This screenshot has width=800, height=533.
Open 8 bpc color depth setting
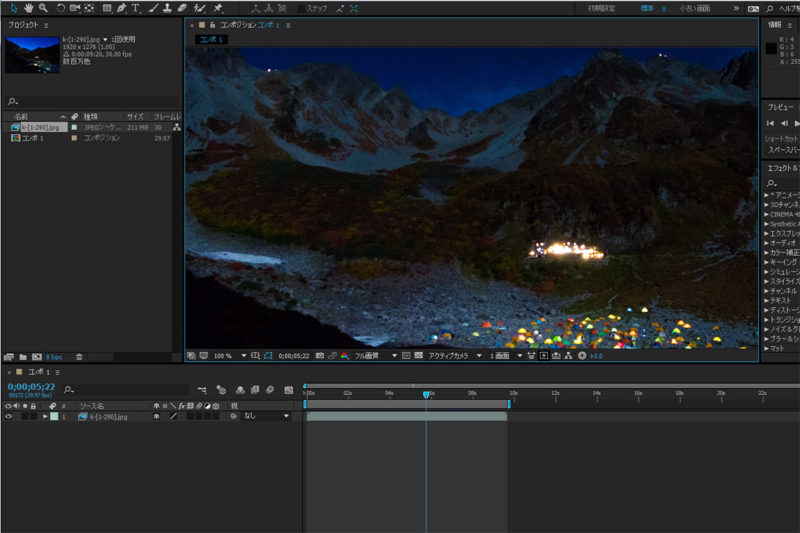[x=54, y=357]
